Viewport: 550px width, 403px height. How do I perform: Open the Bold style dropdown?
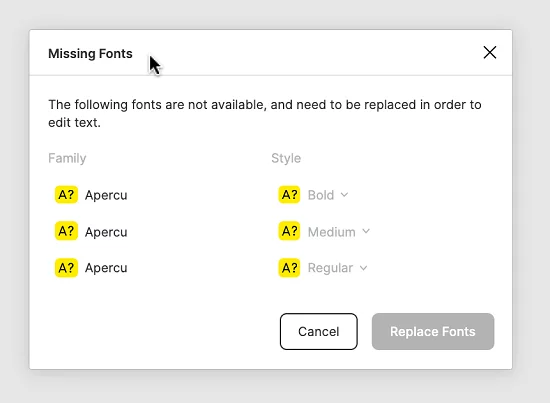click(x=328, y=195)
